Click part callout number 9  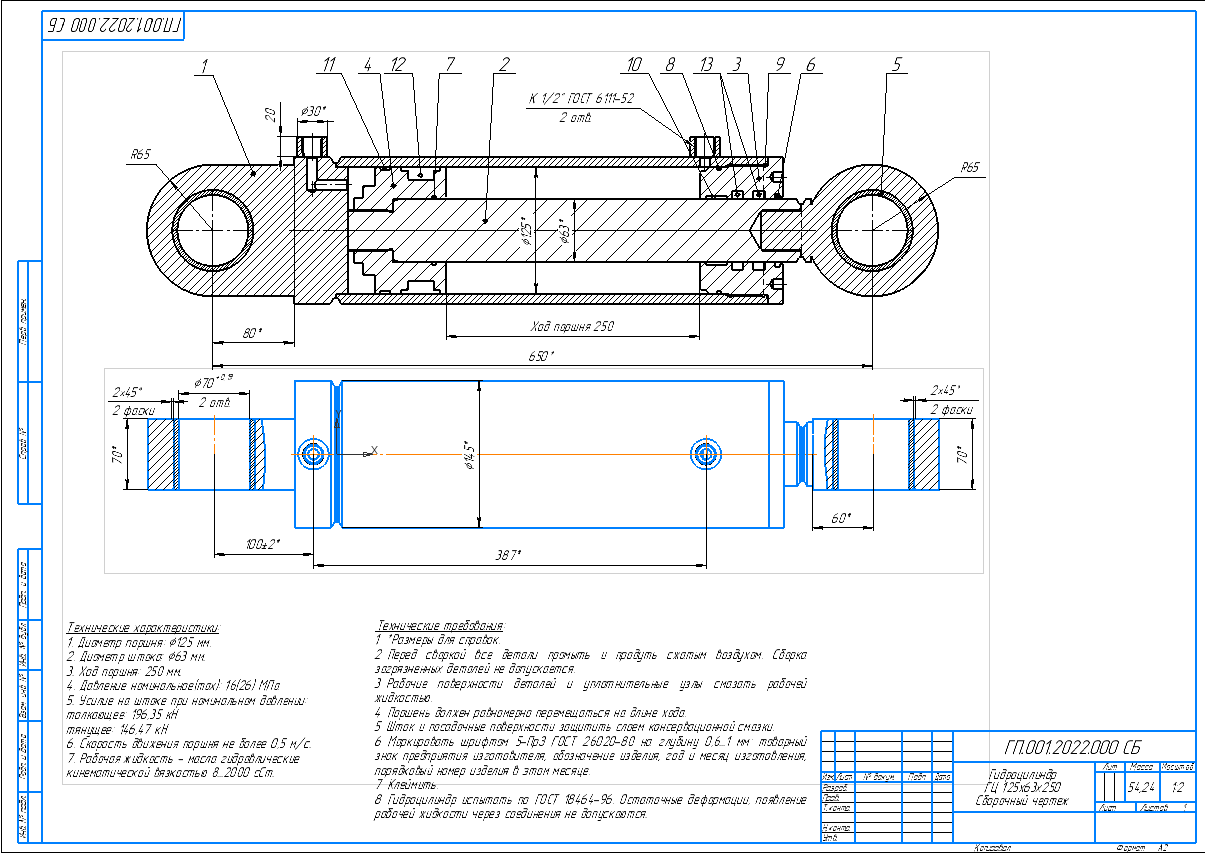[x=780, y=65]
